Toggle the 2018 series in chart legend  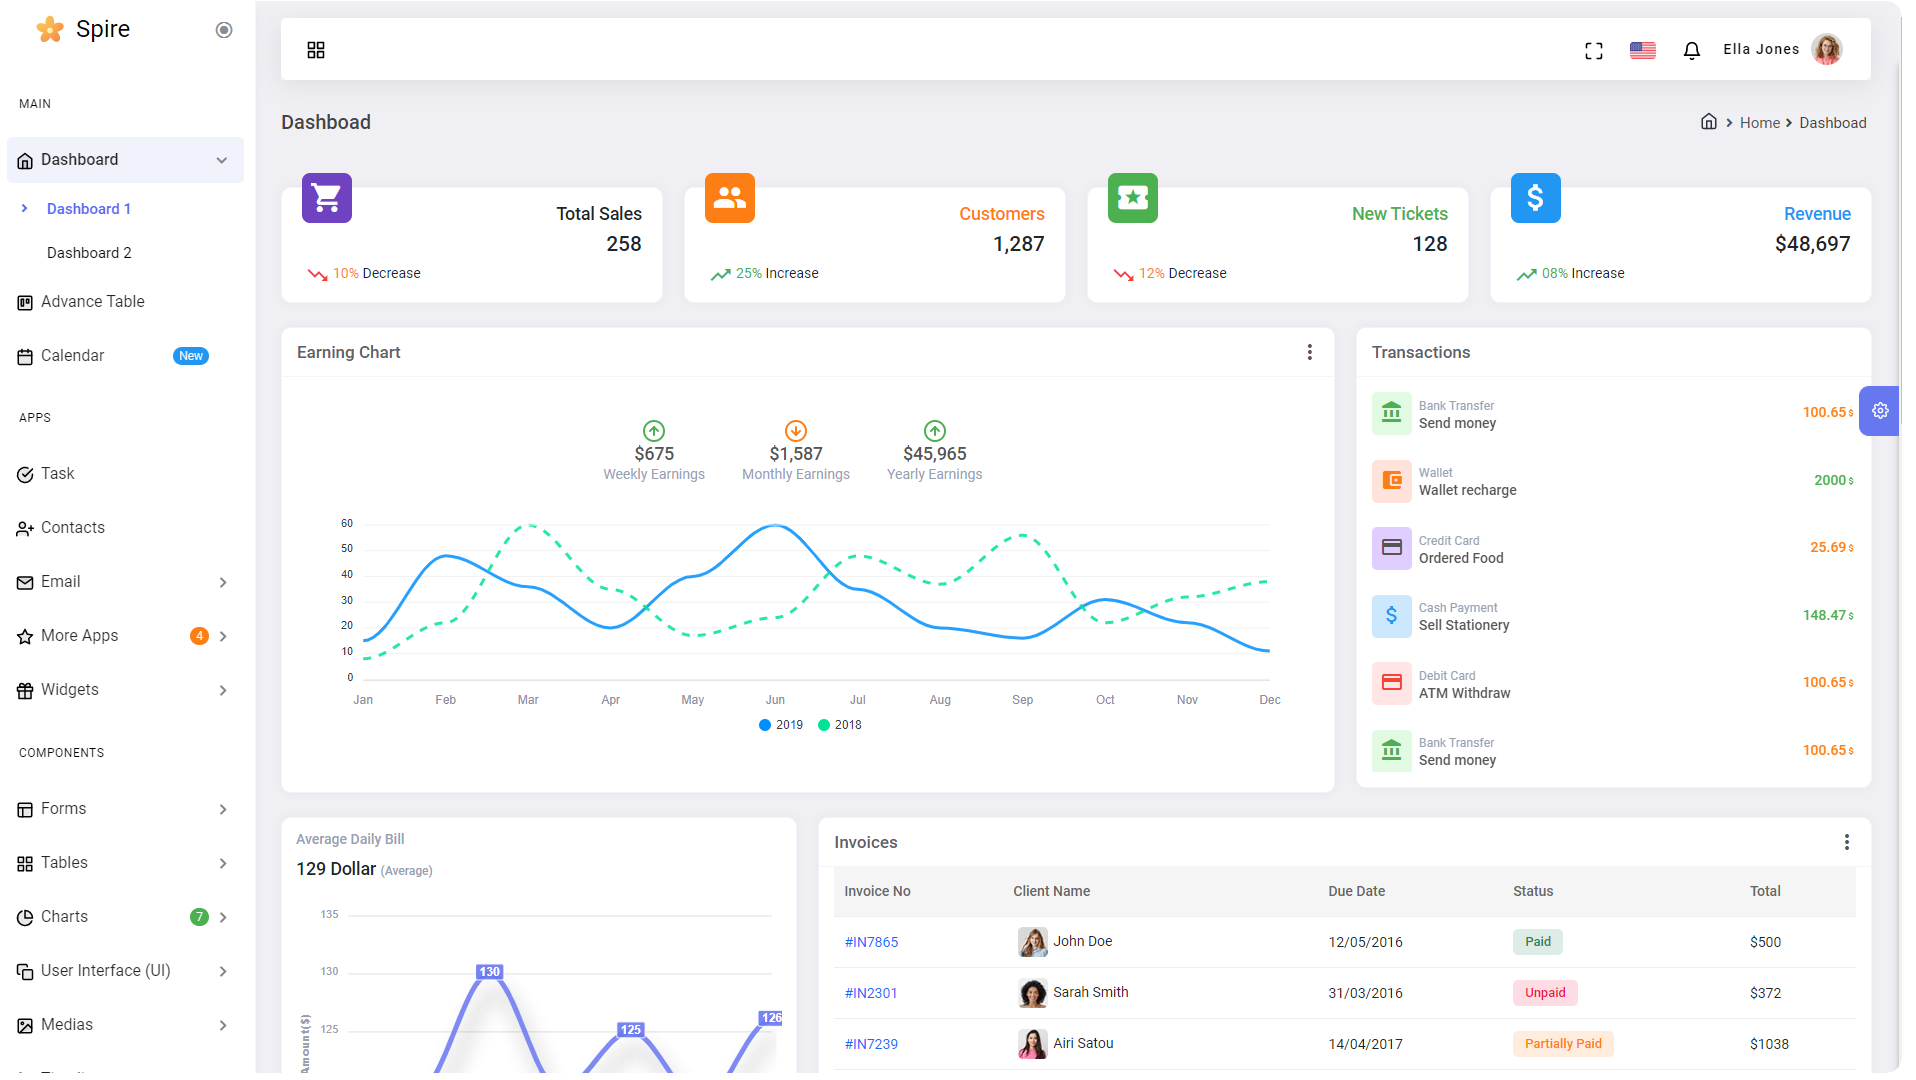pyautogui.click(x=840, y=725)
